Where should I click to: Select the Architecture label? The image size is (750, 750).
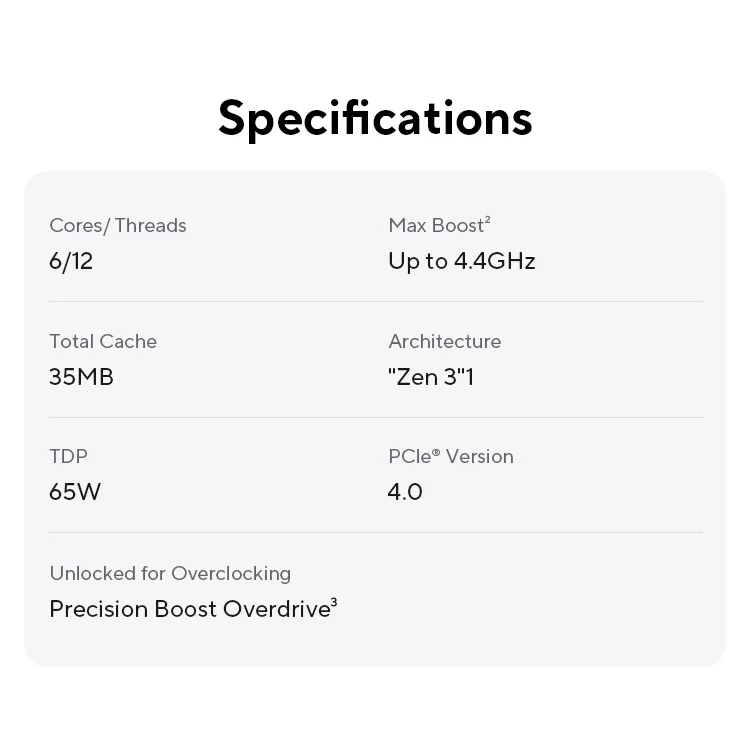pos(445,341)
